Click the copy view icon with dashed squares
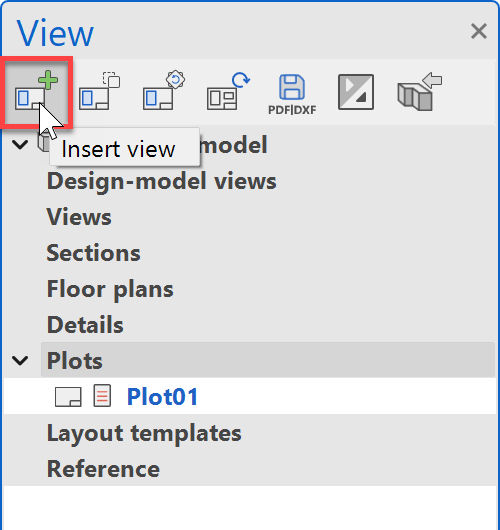This screenshot has height=530, width=500. (100, 91)
